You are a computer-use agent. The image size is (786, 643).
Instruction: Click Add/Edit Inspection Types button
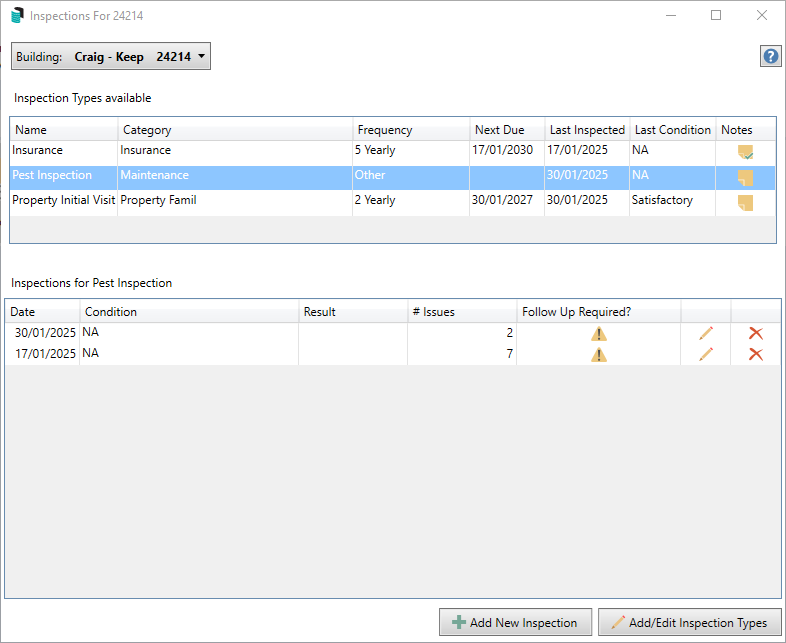690,622
